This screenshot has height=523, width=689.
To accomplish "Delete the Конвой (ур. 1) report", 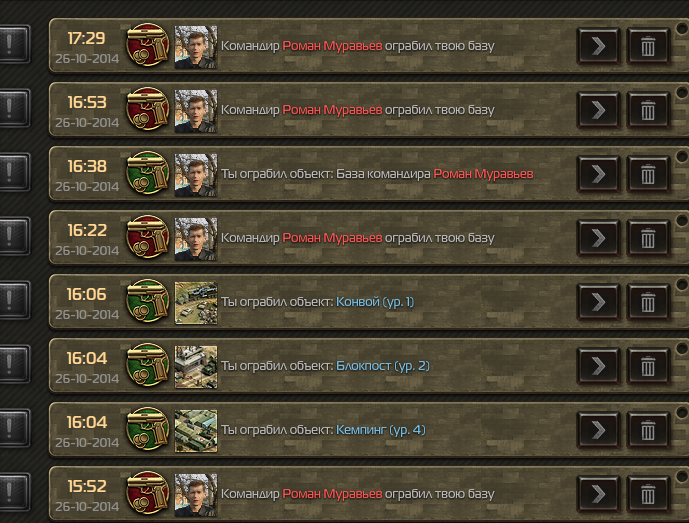I will [648, 302].
